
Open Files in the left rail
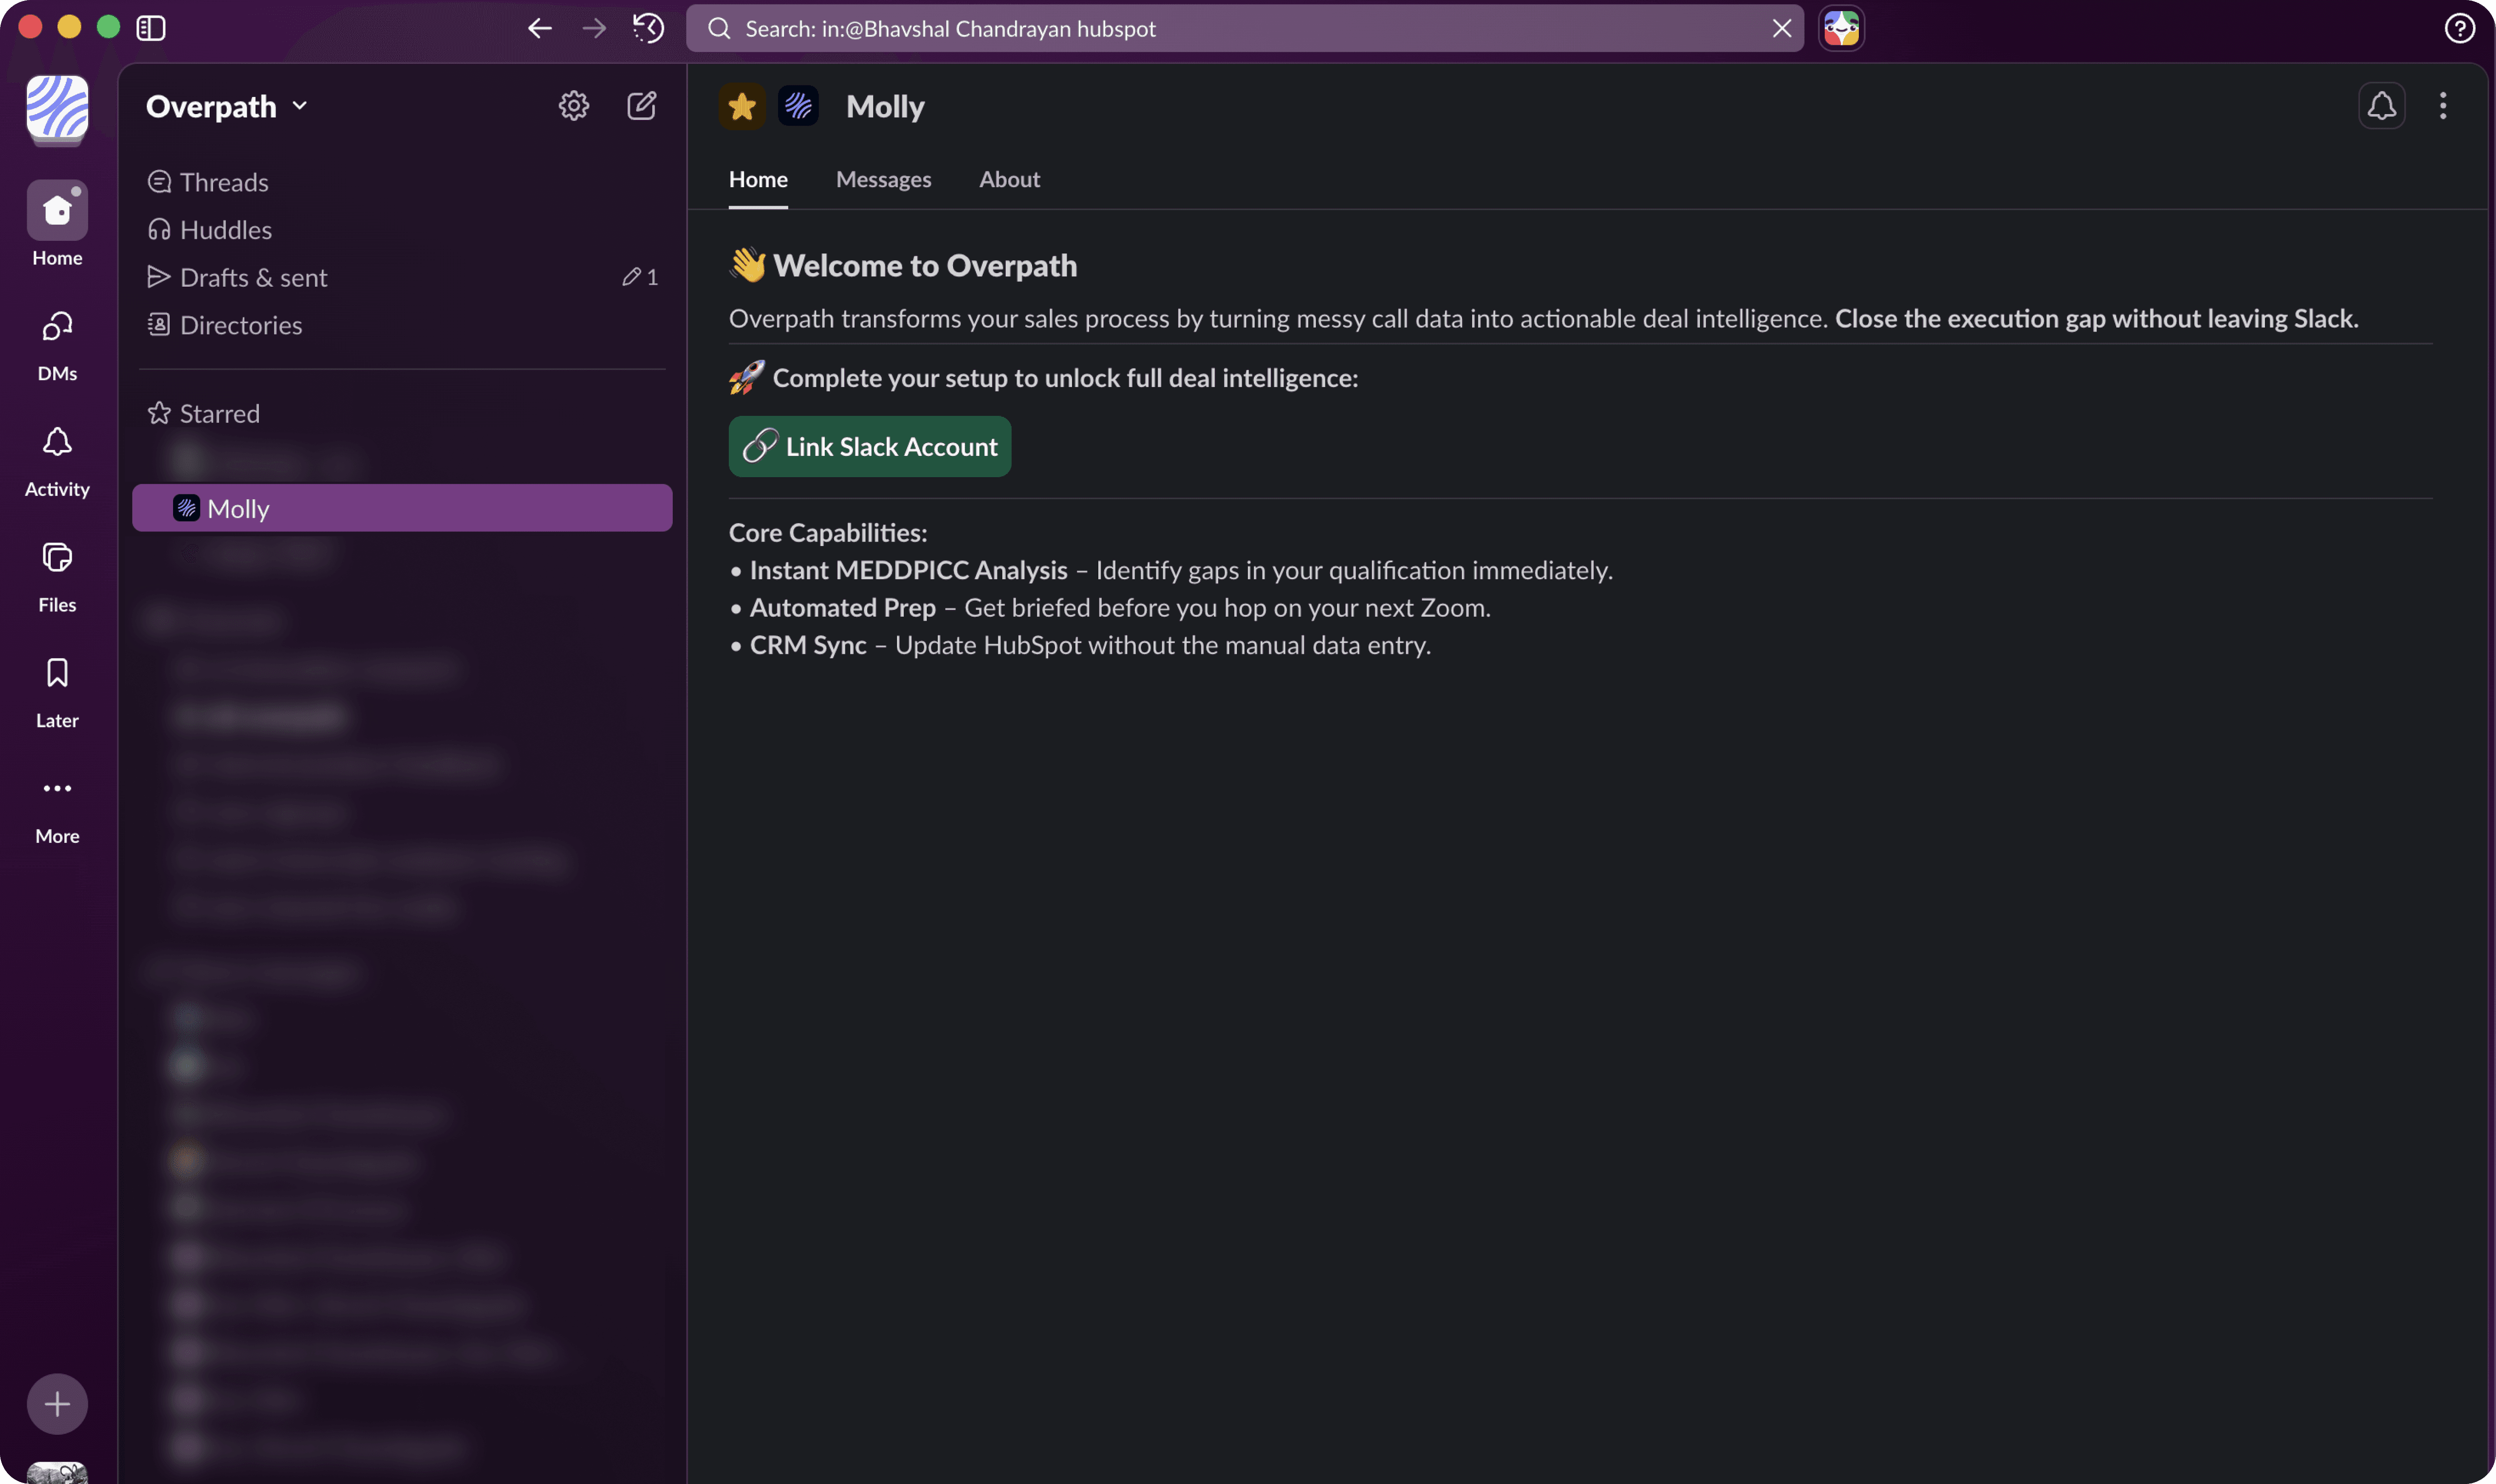(57, 575)
